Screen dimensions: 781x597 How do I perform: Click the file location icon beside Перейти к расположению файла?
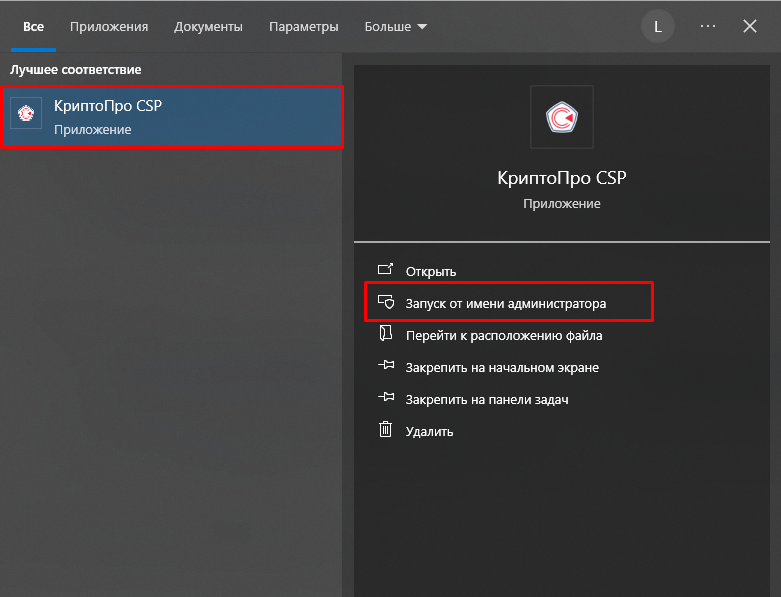pos(385,335)
